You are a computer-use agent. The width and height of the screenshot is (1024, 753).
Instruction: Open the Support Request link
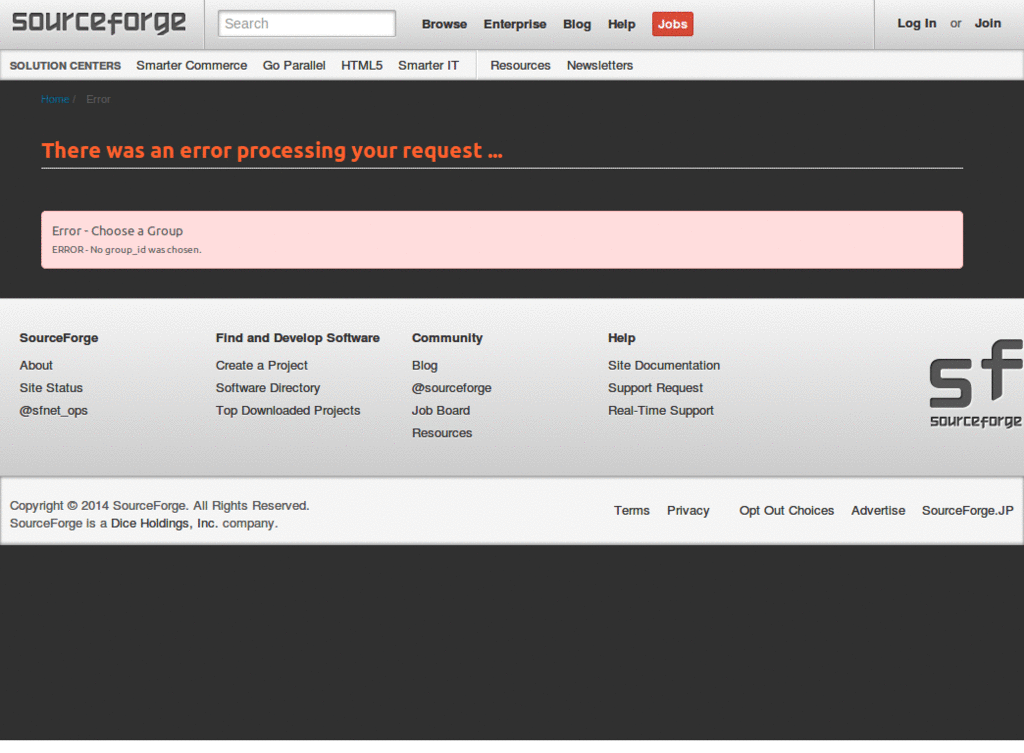pyautogui.click(x=655, y=388)
